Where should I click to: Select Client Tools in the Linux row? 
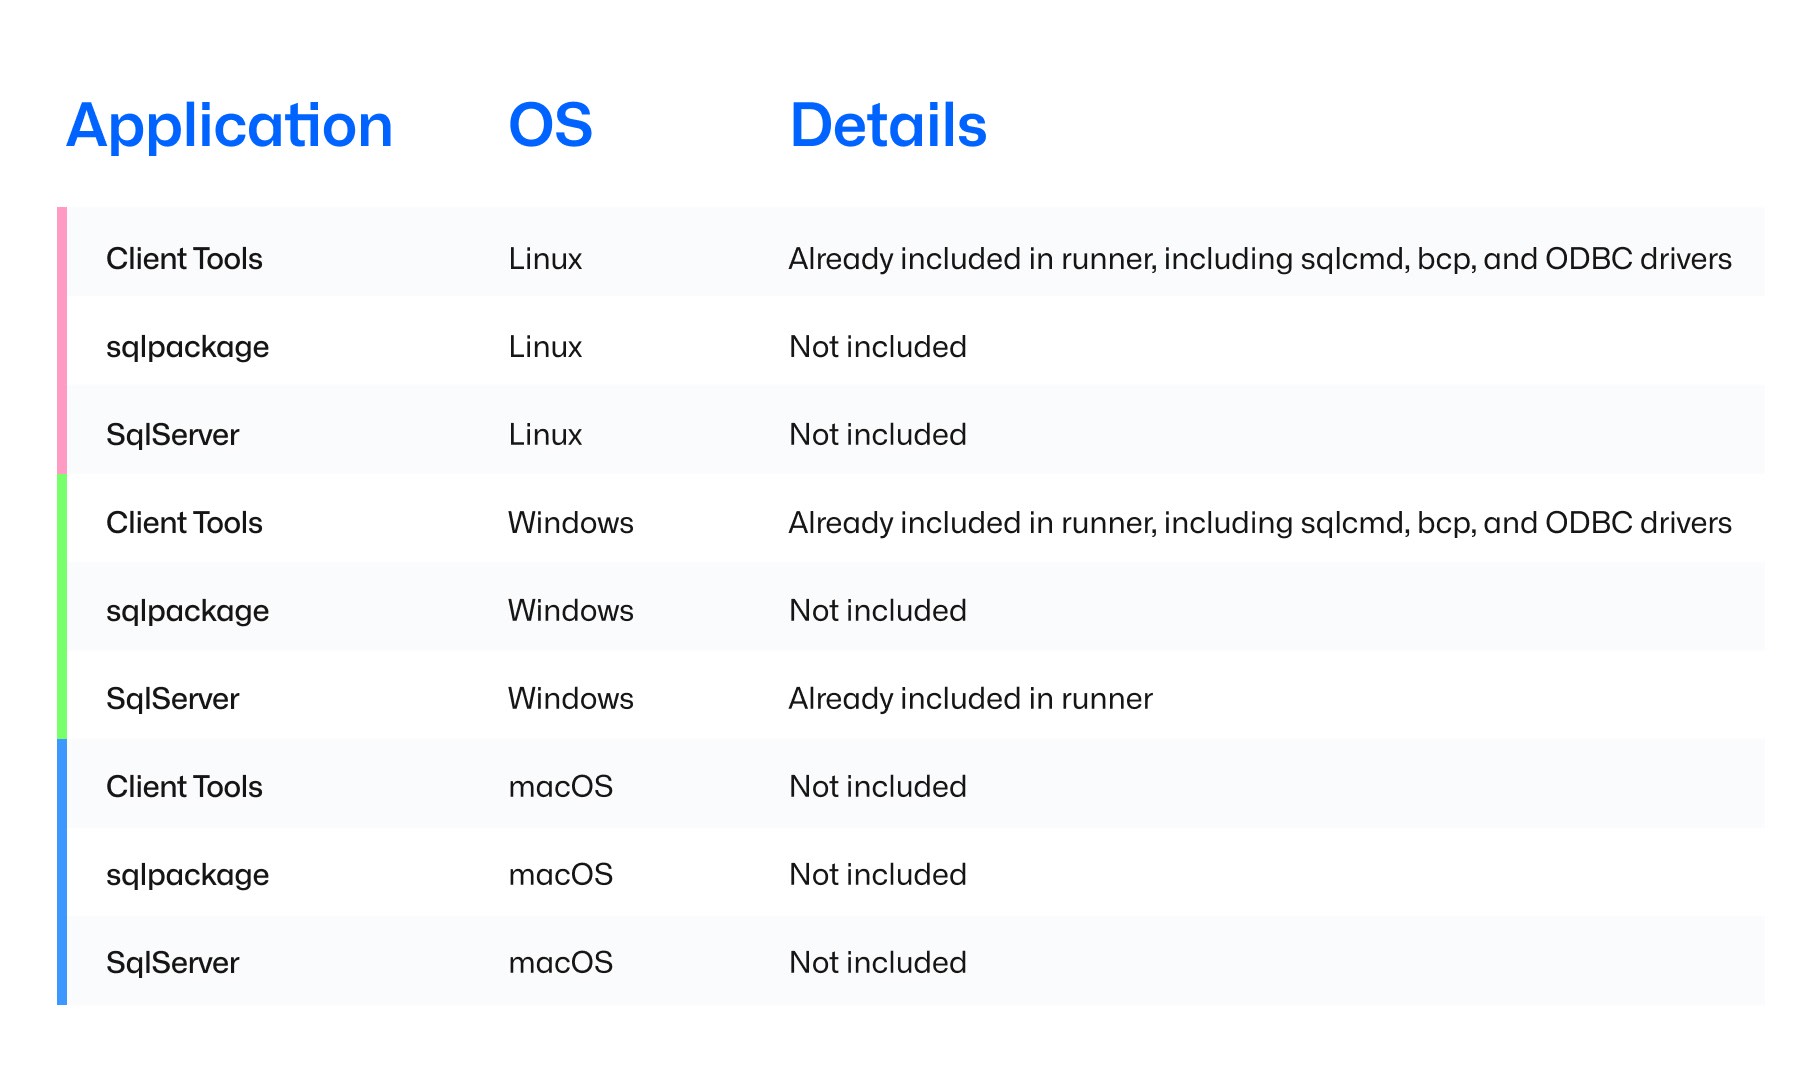[184, 259]
